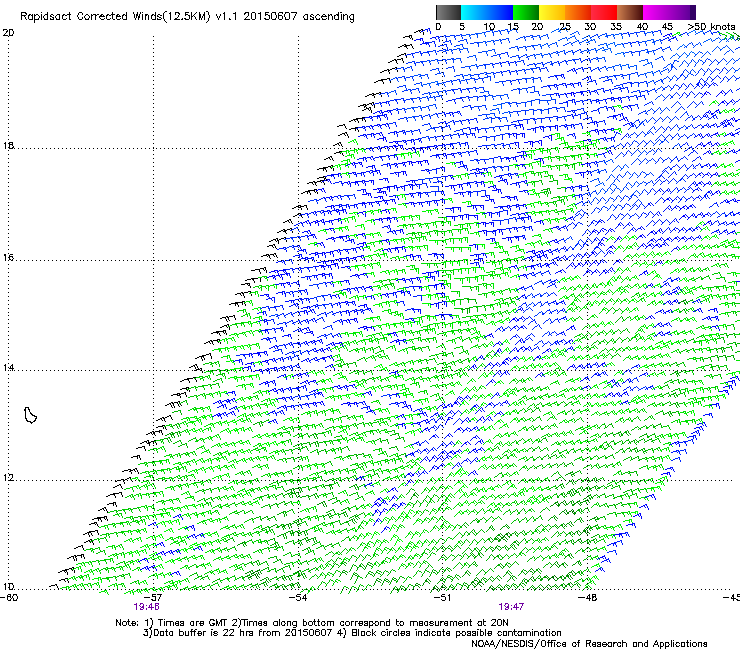Click the legend label "25"
740x650 pixels.
tap(564, 27)
